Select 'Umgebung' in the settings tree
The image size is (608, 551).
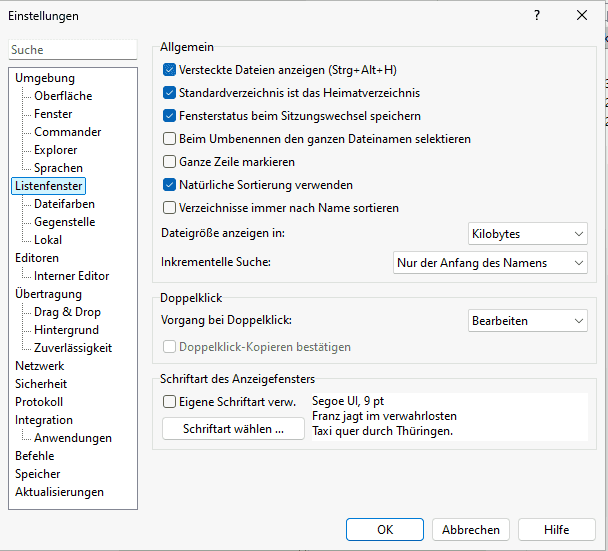click(x=45, y=78)
